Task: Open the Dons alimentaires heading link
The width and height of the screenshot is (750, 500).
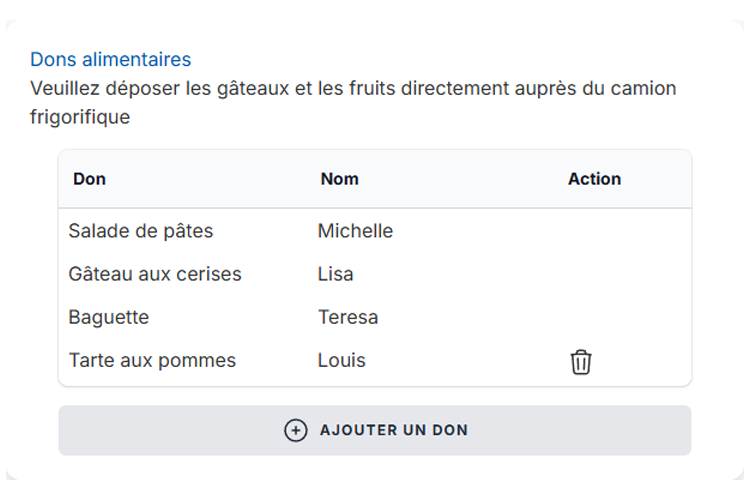Action: (110, 60)
